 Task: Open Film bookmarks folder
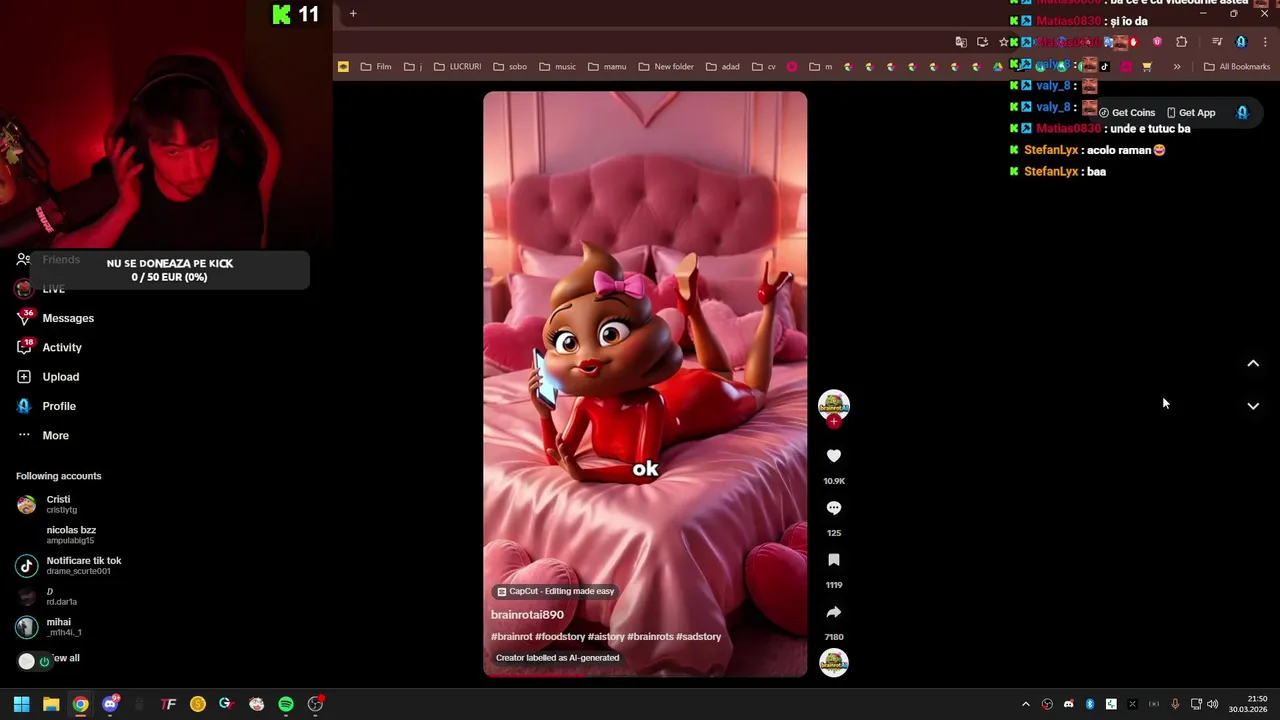[376, 67]
